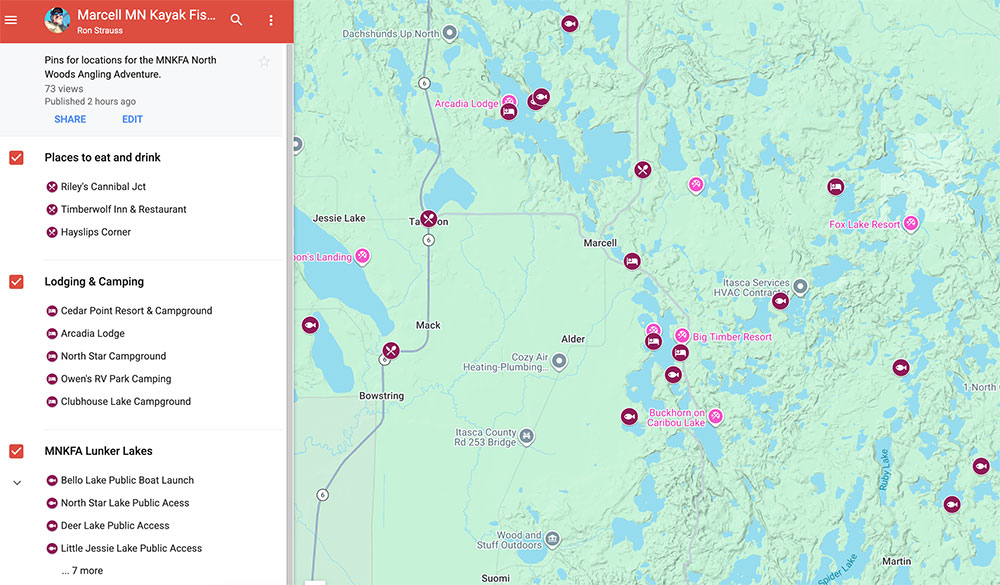Click the Fox Lake Resort marker

[x=911, y=224]
